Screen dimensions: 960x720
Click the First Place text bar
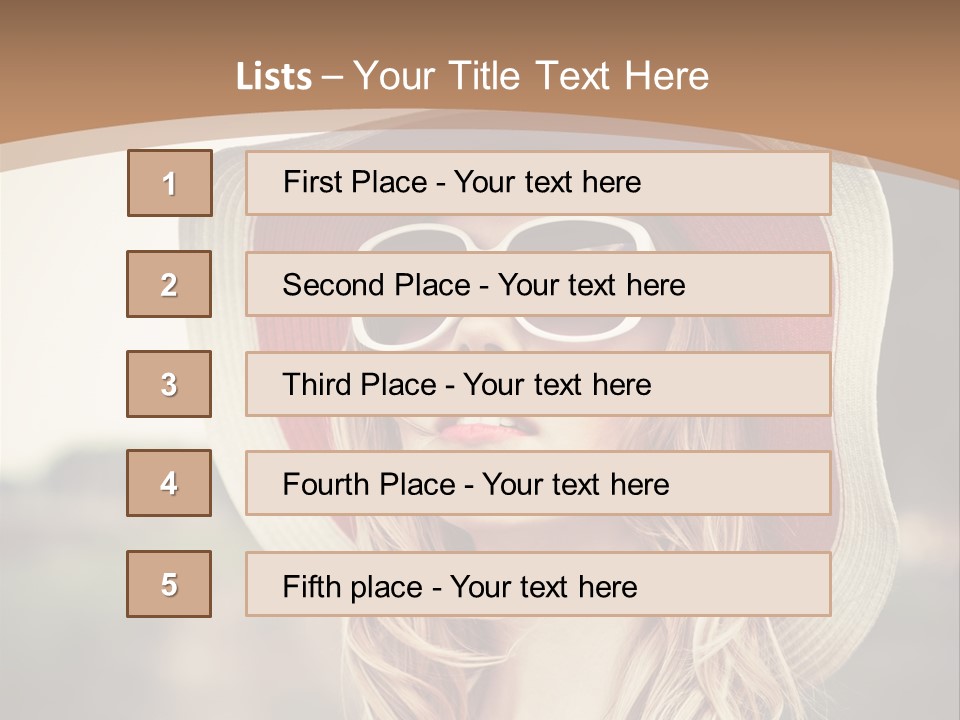[537, 183]
